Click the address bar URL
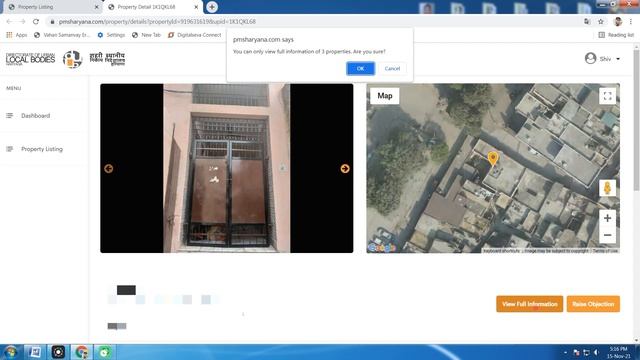640x360 pixels. click(x=157, y=22)
